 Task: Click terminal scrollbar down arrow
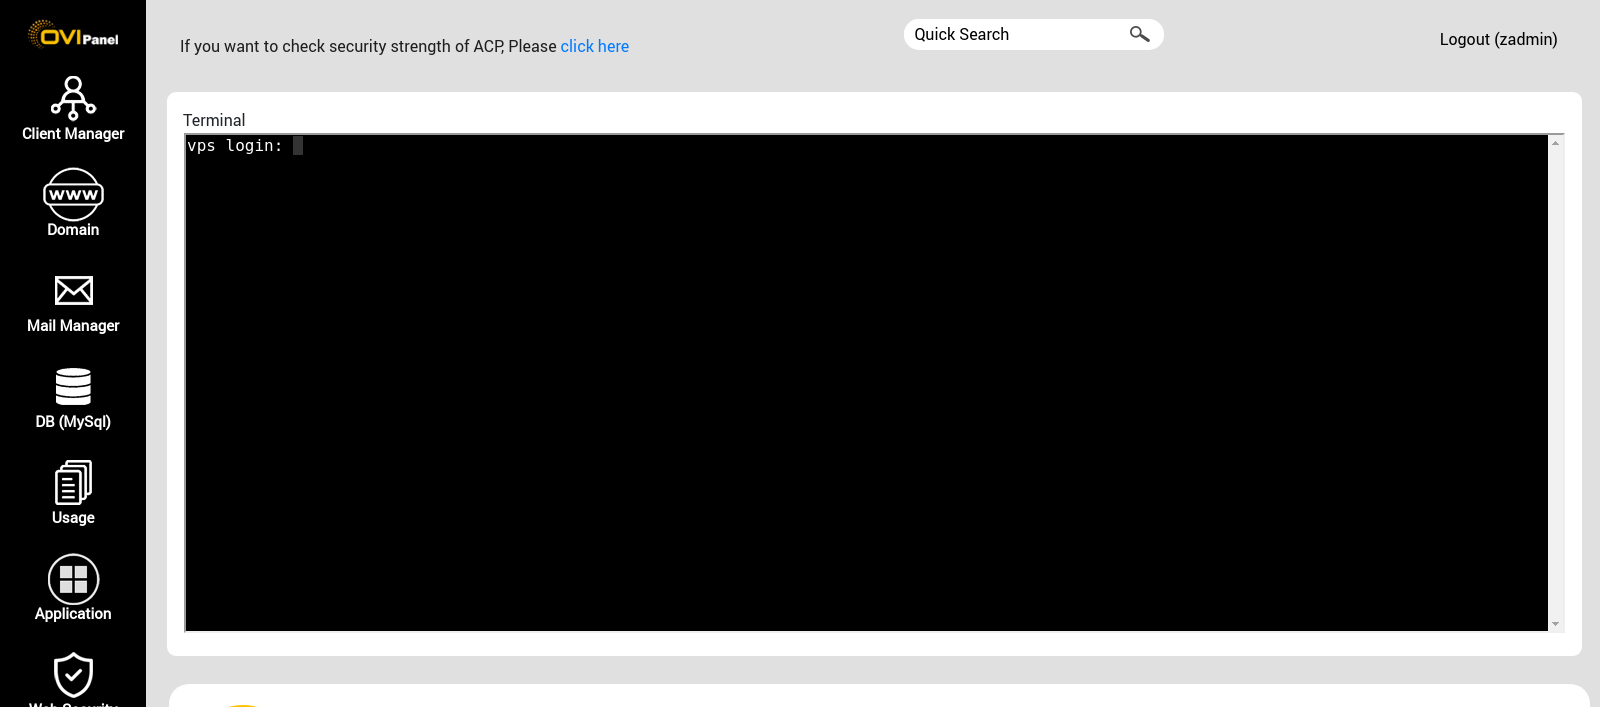pos(1555,624)
